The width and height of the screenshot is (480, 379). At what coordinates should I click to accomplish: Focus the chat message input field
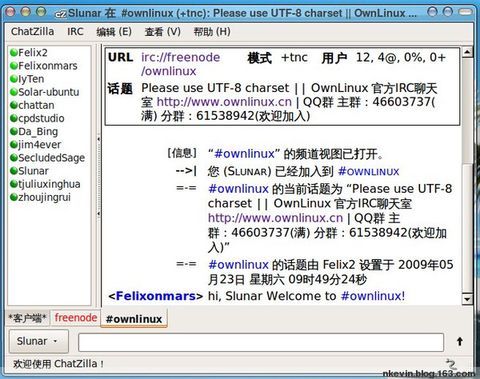tap(261, 342)
